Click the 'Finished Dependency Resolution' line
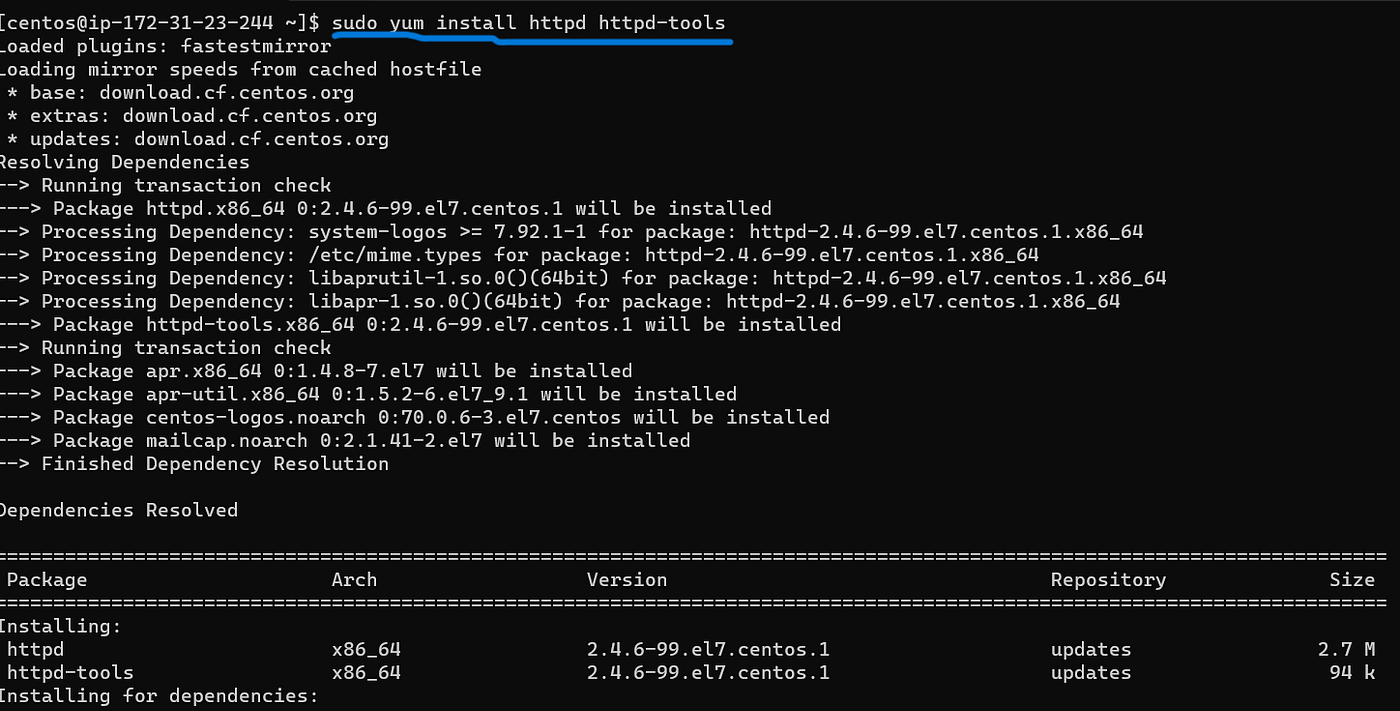1400x711 pixels. coord(195,463)
